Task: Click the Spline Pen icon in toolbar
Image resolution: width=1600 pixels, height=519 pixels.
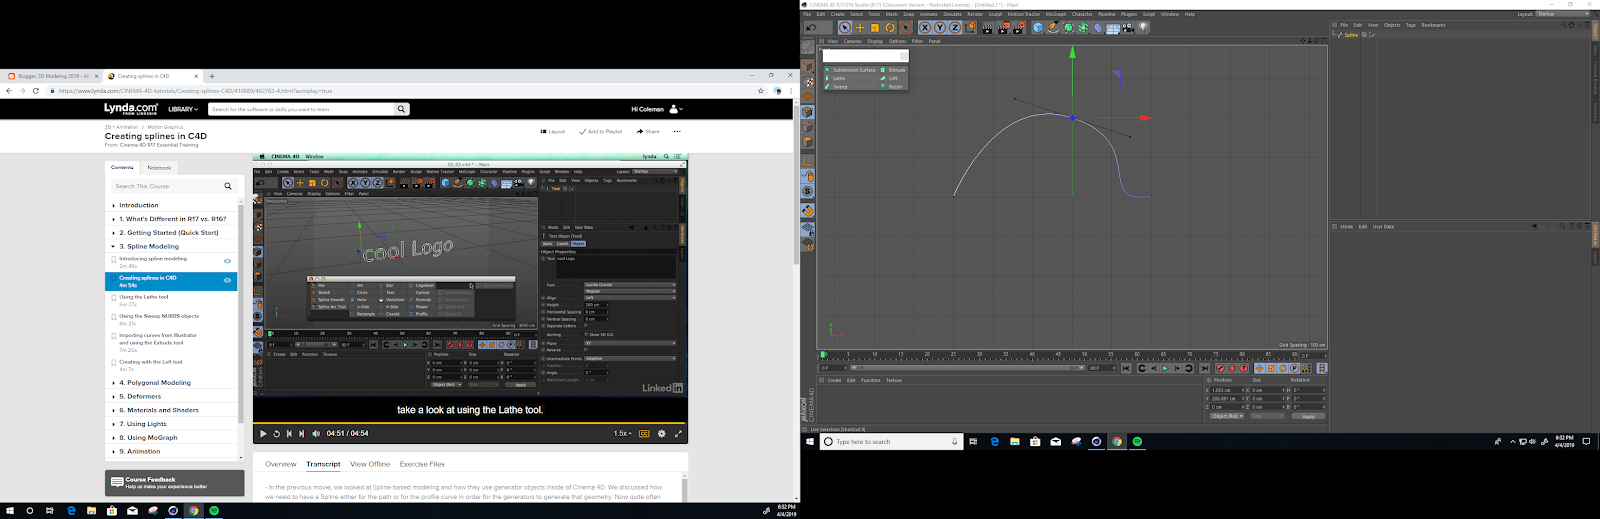Action: (x=1053, y=28)
